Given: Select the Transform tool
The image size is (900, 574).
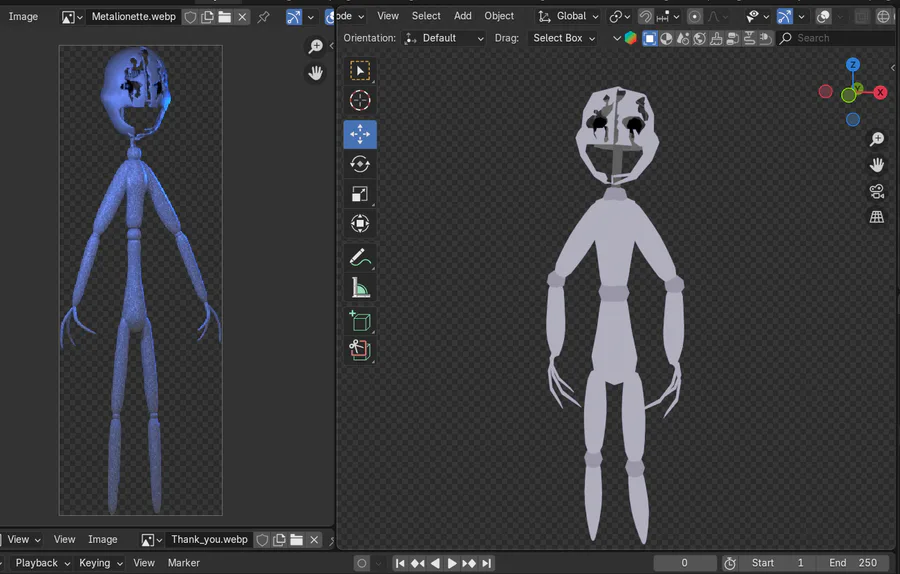Looking at the screenshot, I should [360, 223].
